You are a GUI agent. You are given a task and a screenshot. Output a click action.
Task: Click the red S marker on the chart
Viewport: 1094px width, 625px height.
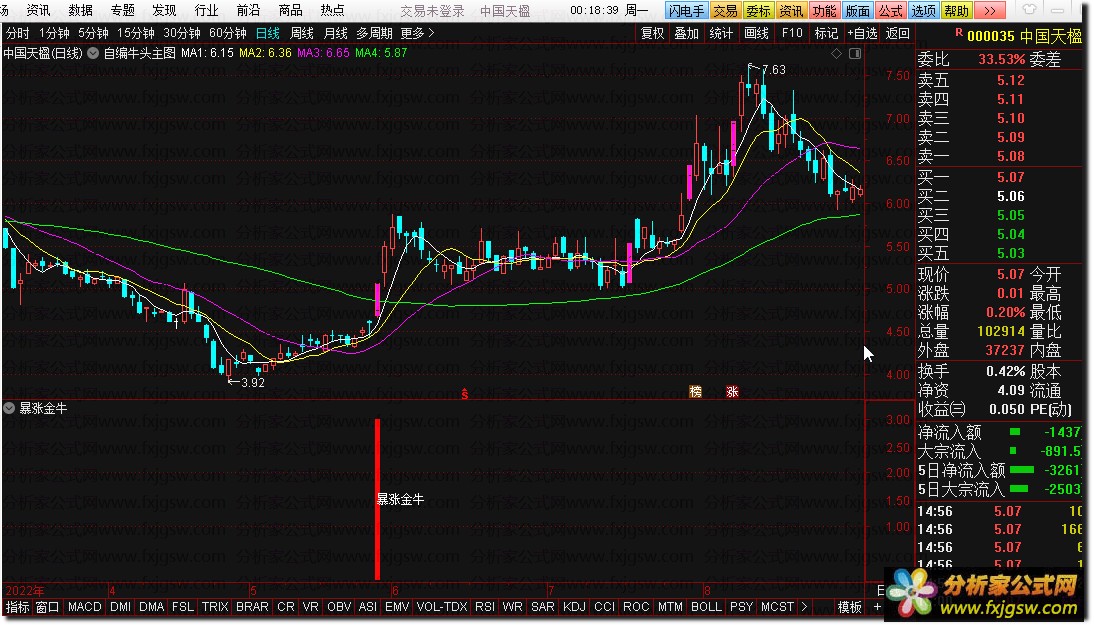[465, 395]
